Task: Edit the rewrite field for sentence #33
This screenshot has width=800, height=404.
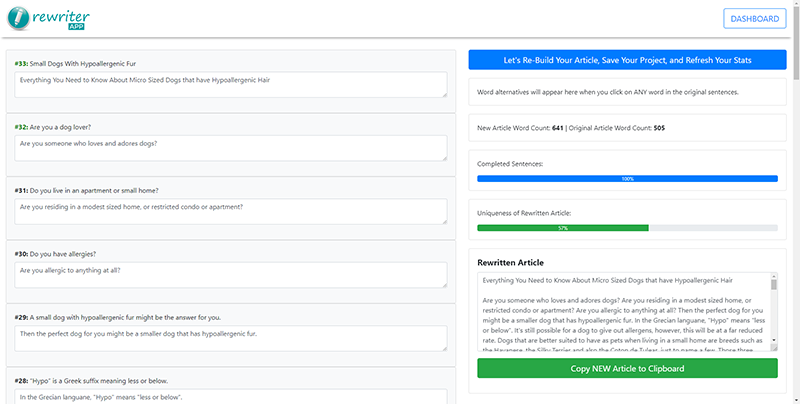Action: pyautogui.click(x=231, y=84)
